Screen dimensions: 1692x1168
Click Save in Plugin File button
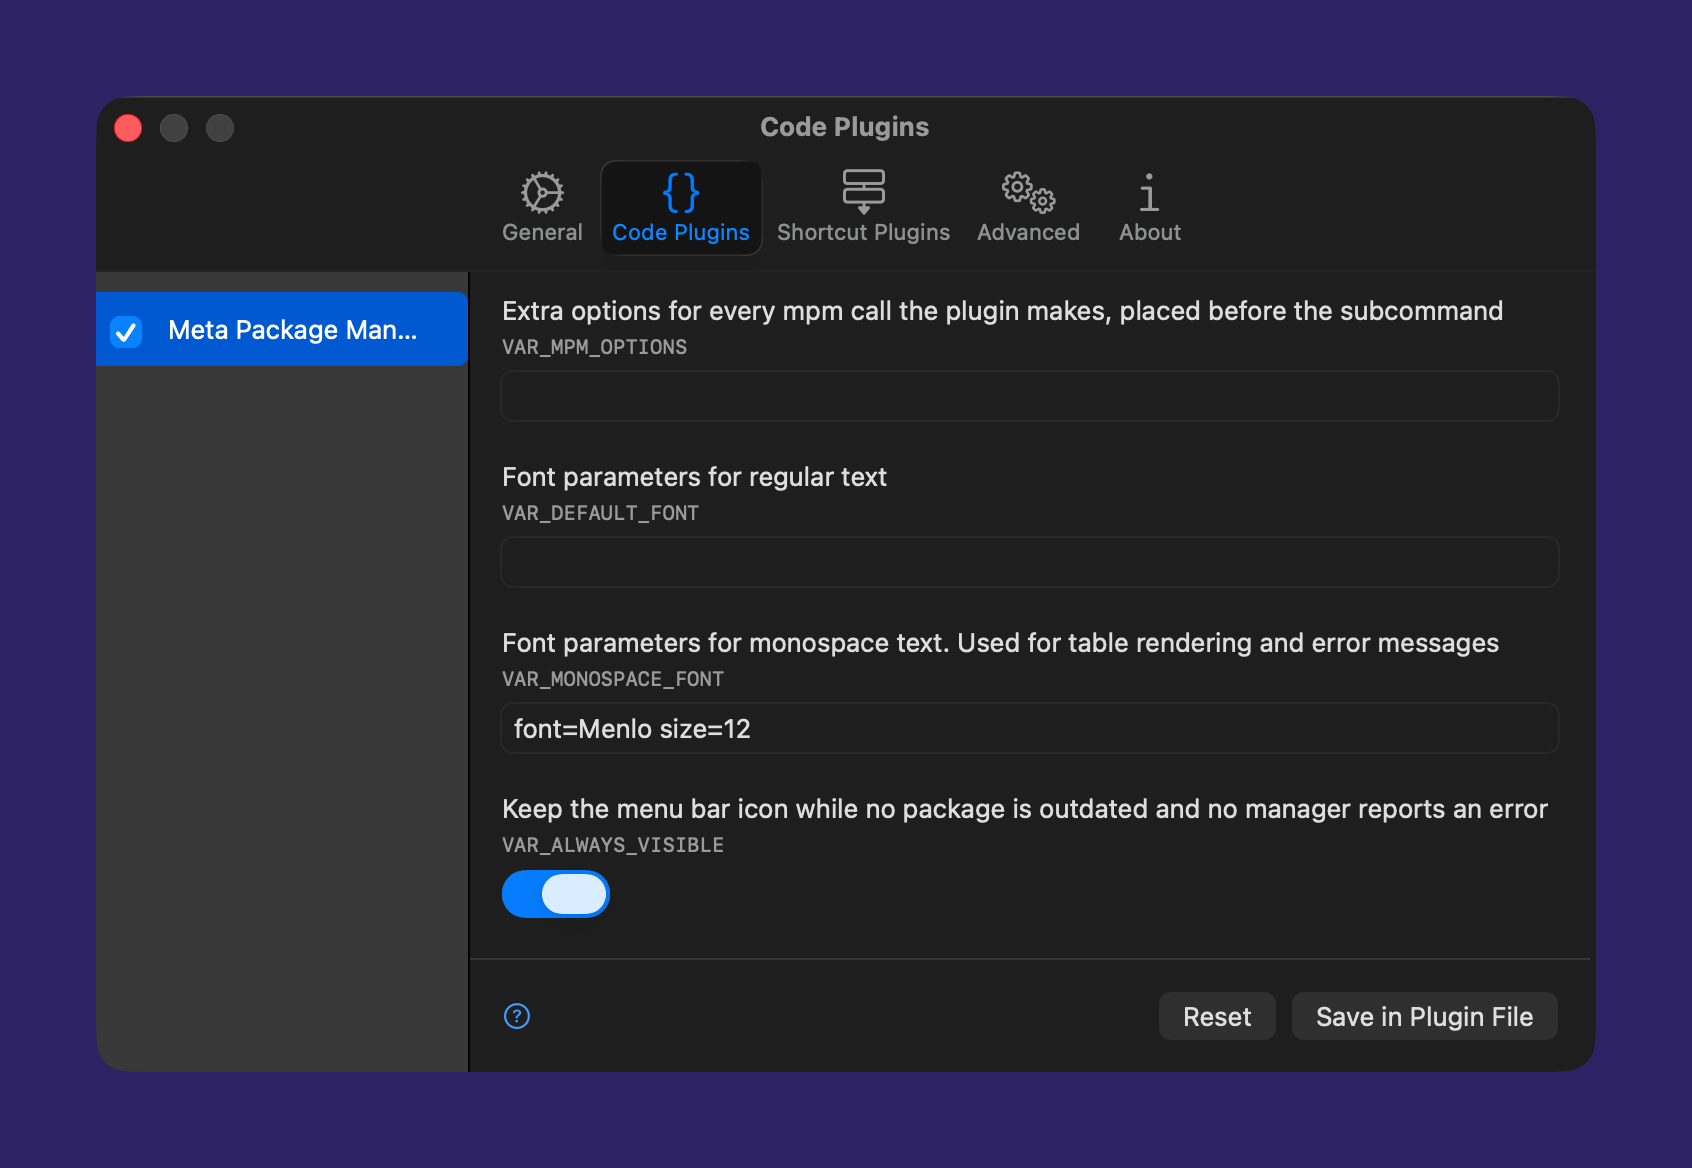pyautogui.click(x=1424, y=1016)
